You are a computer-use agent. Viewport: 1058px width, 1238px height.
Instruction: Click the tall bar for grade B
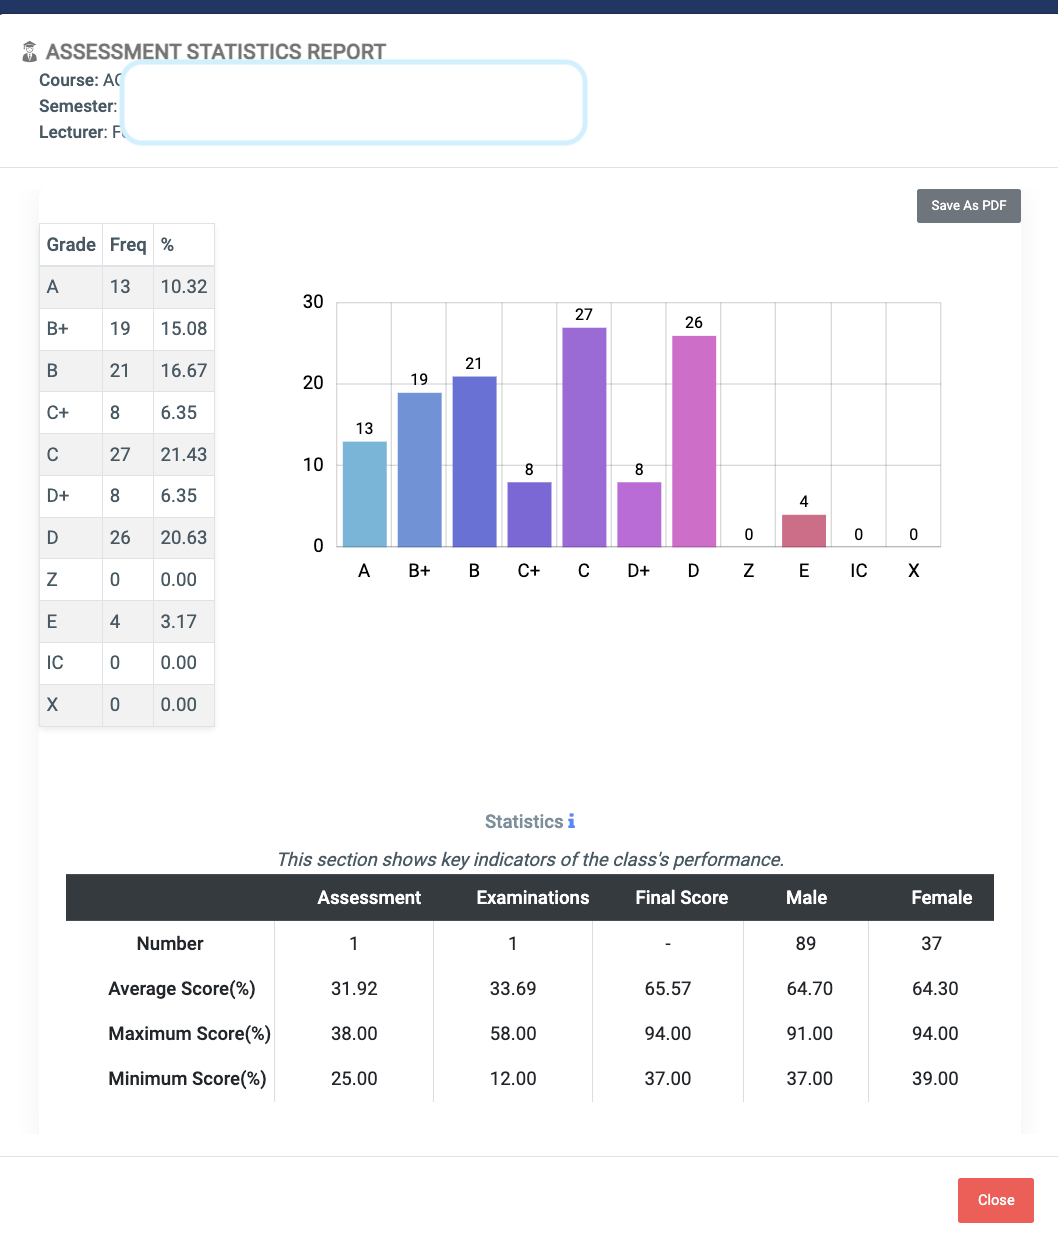pos(474,460)
